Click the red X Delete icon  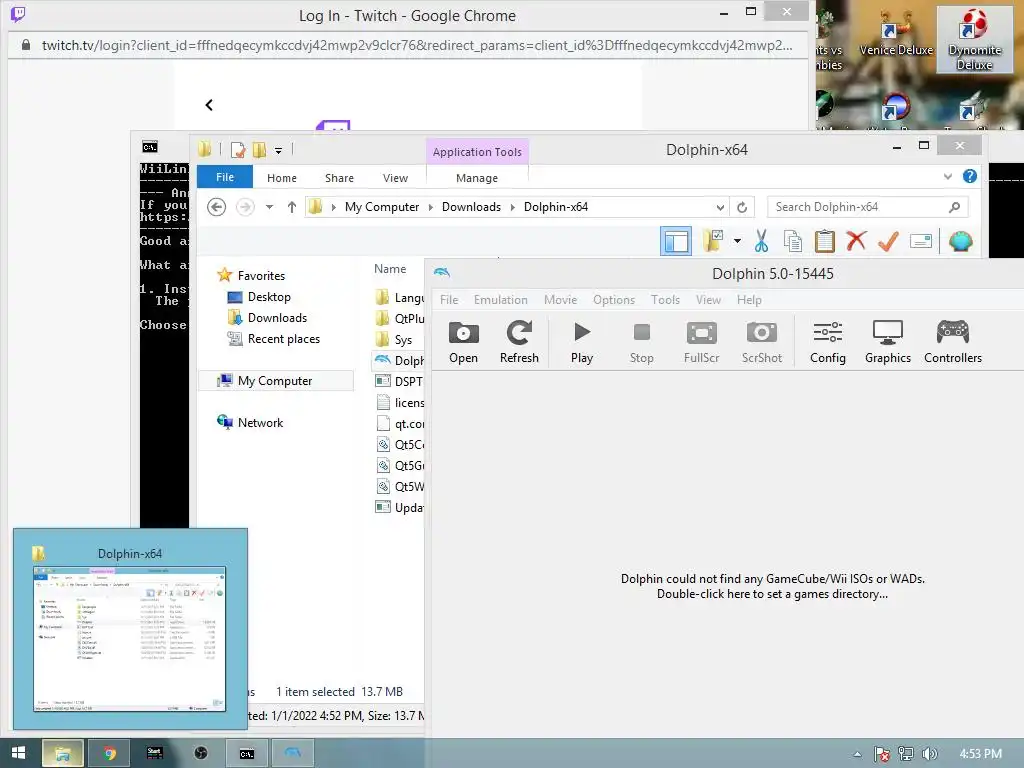click(856, 241)
